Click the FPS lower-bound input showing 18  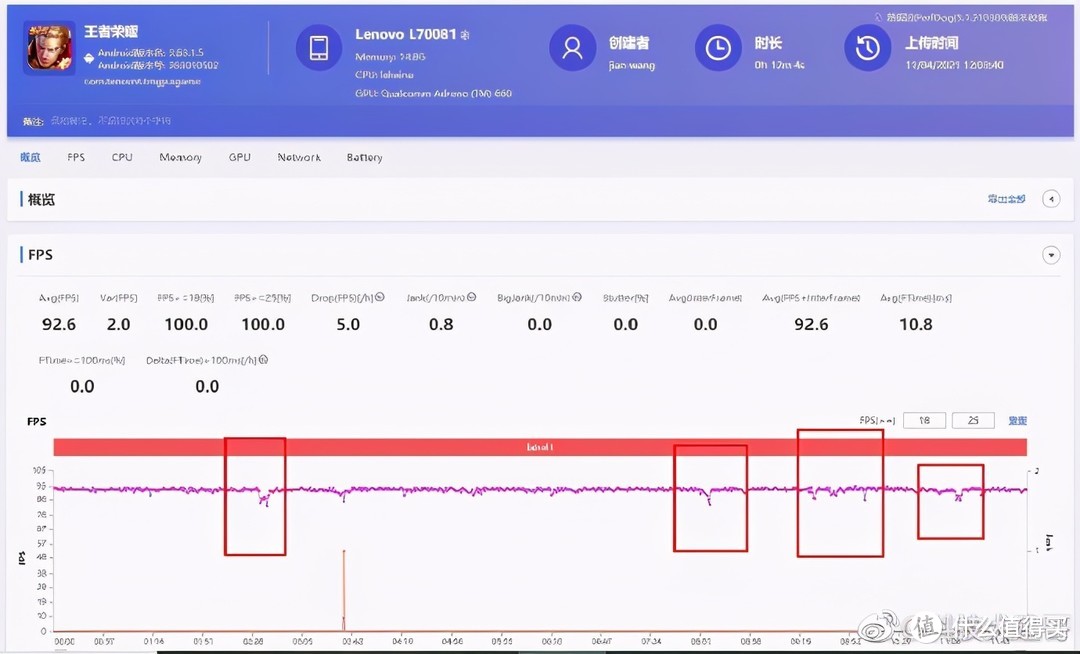click(x=924, y=420)
